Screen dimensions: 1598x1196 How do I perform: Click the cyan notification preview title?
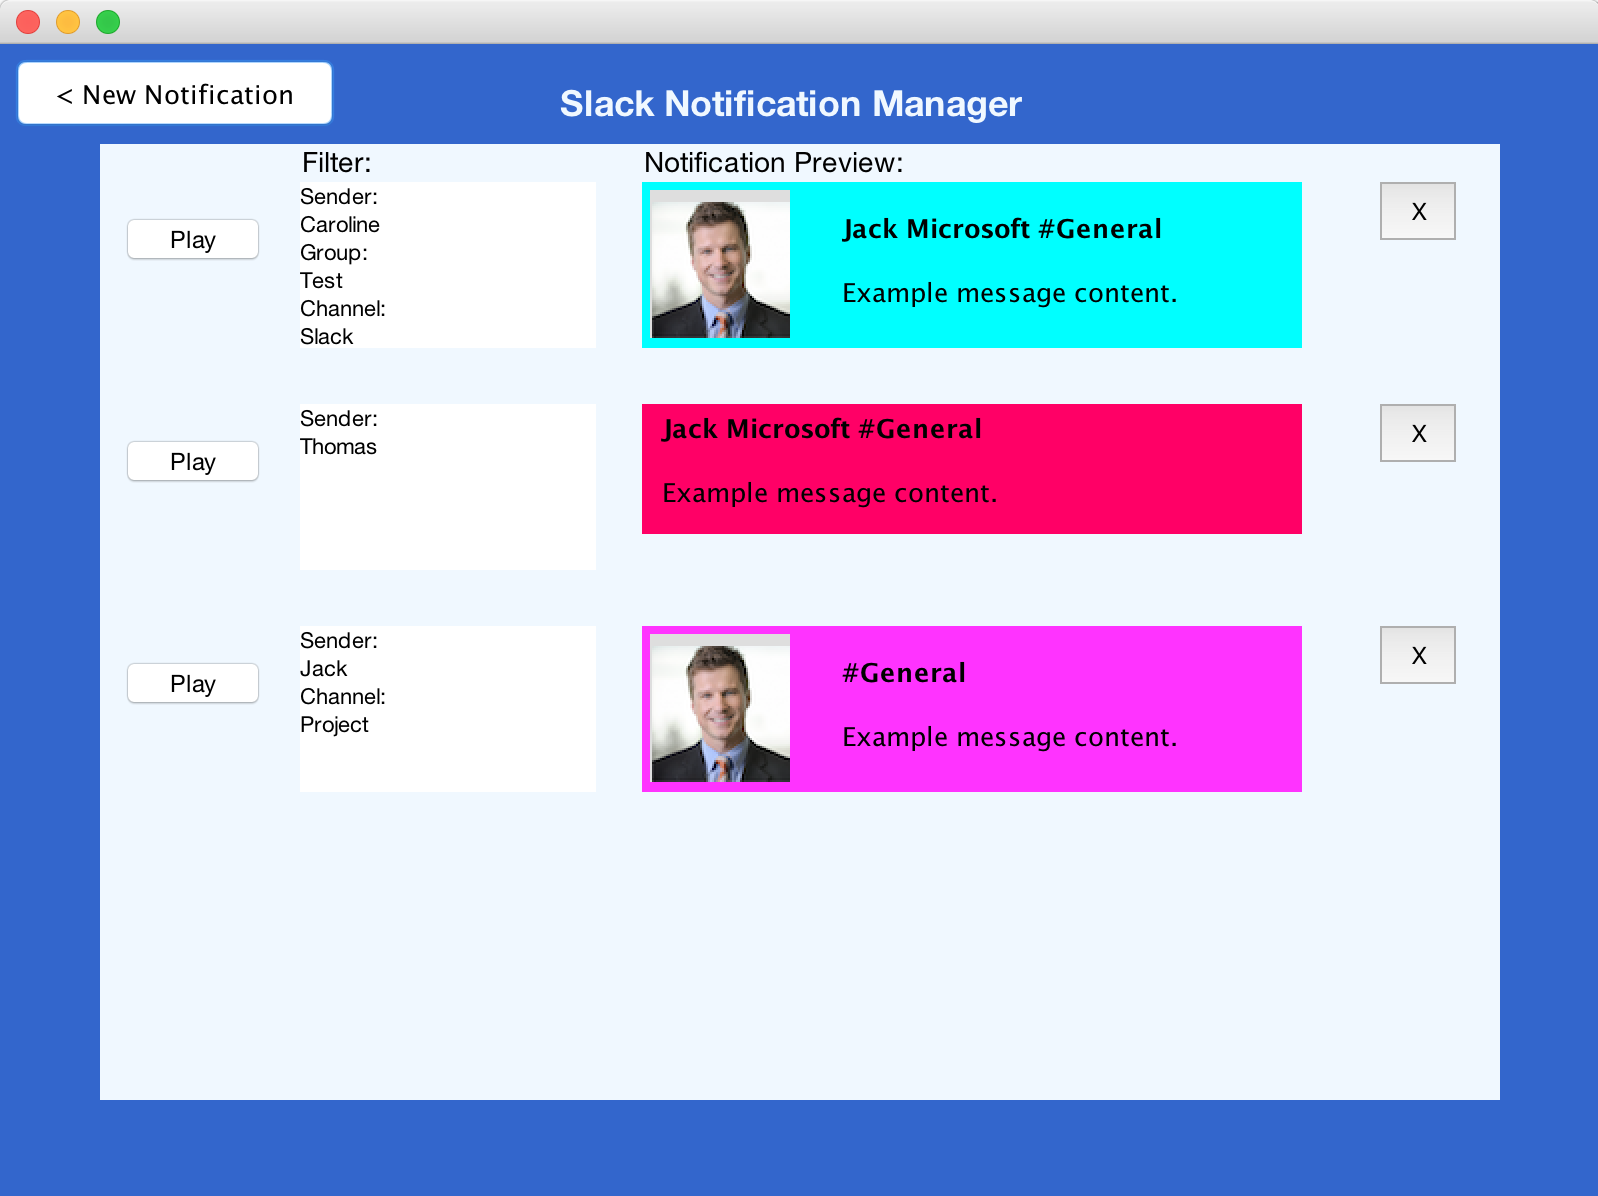click(1002, 229)
